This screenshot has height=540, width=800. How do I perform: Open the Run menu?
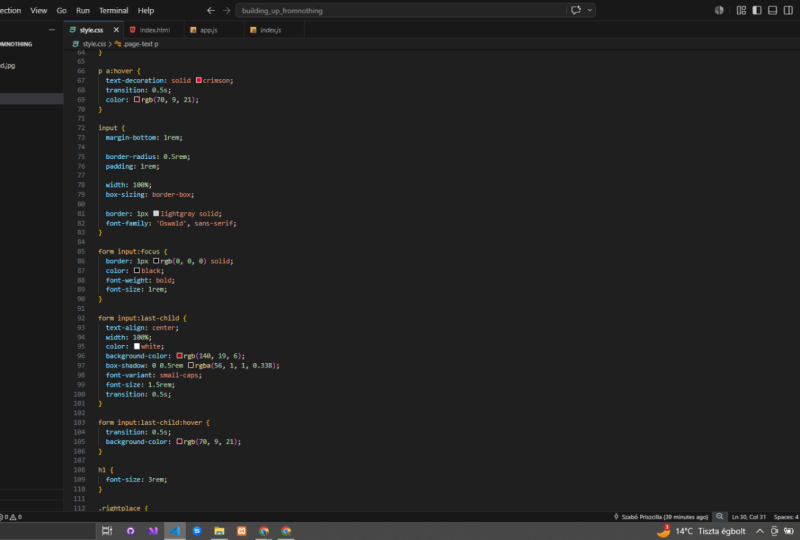(83, 10)
